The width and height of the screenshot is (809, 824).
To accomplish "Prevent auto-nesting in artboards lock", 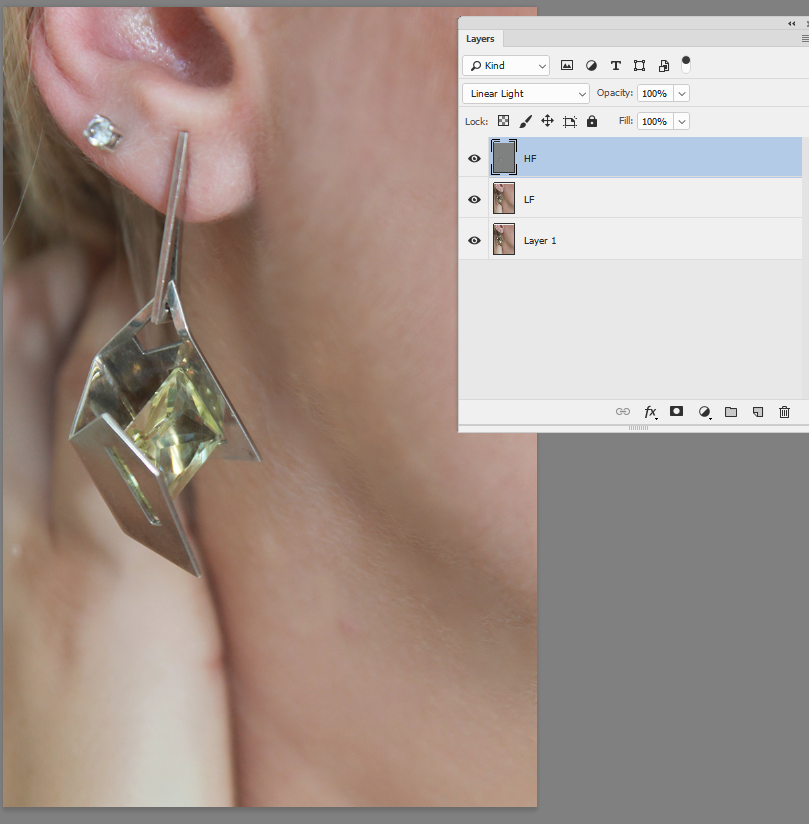I will pyautogui.click(x=570, y=122).
